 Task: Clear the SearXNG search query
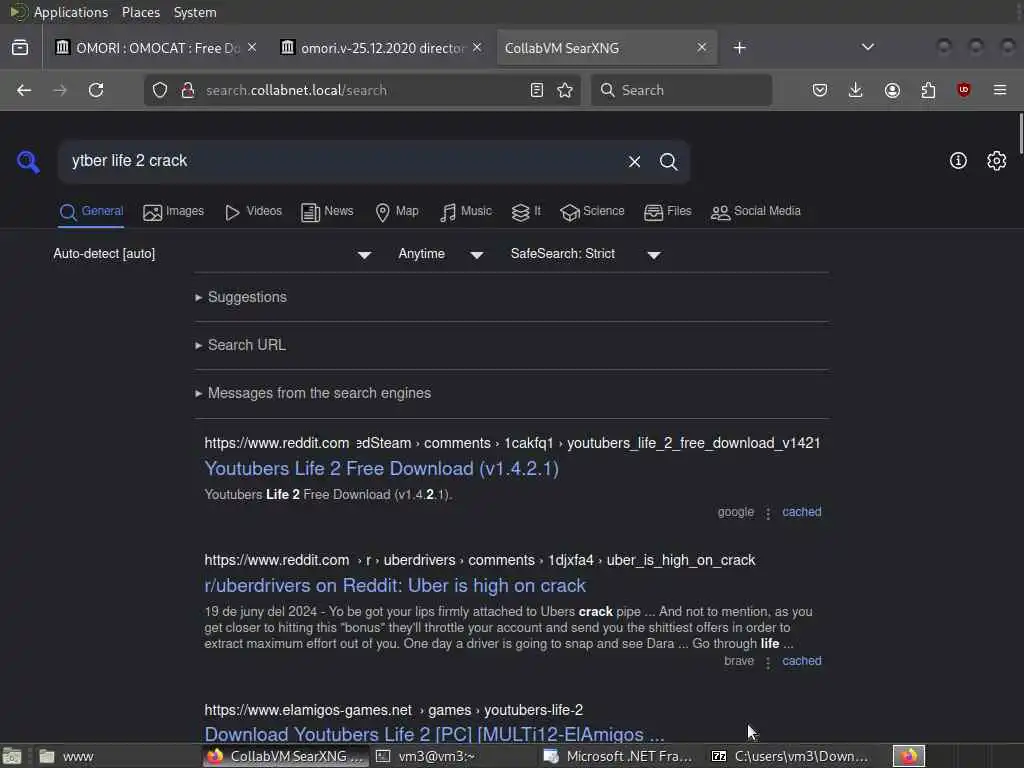point(634,161)
